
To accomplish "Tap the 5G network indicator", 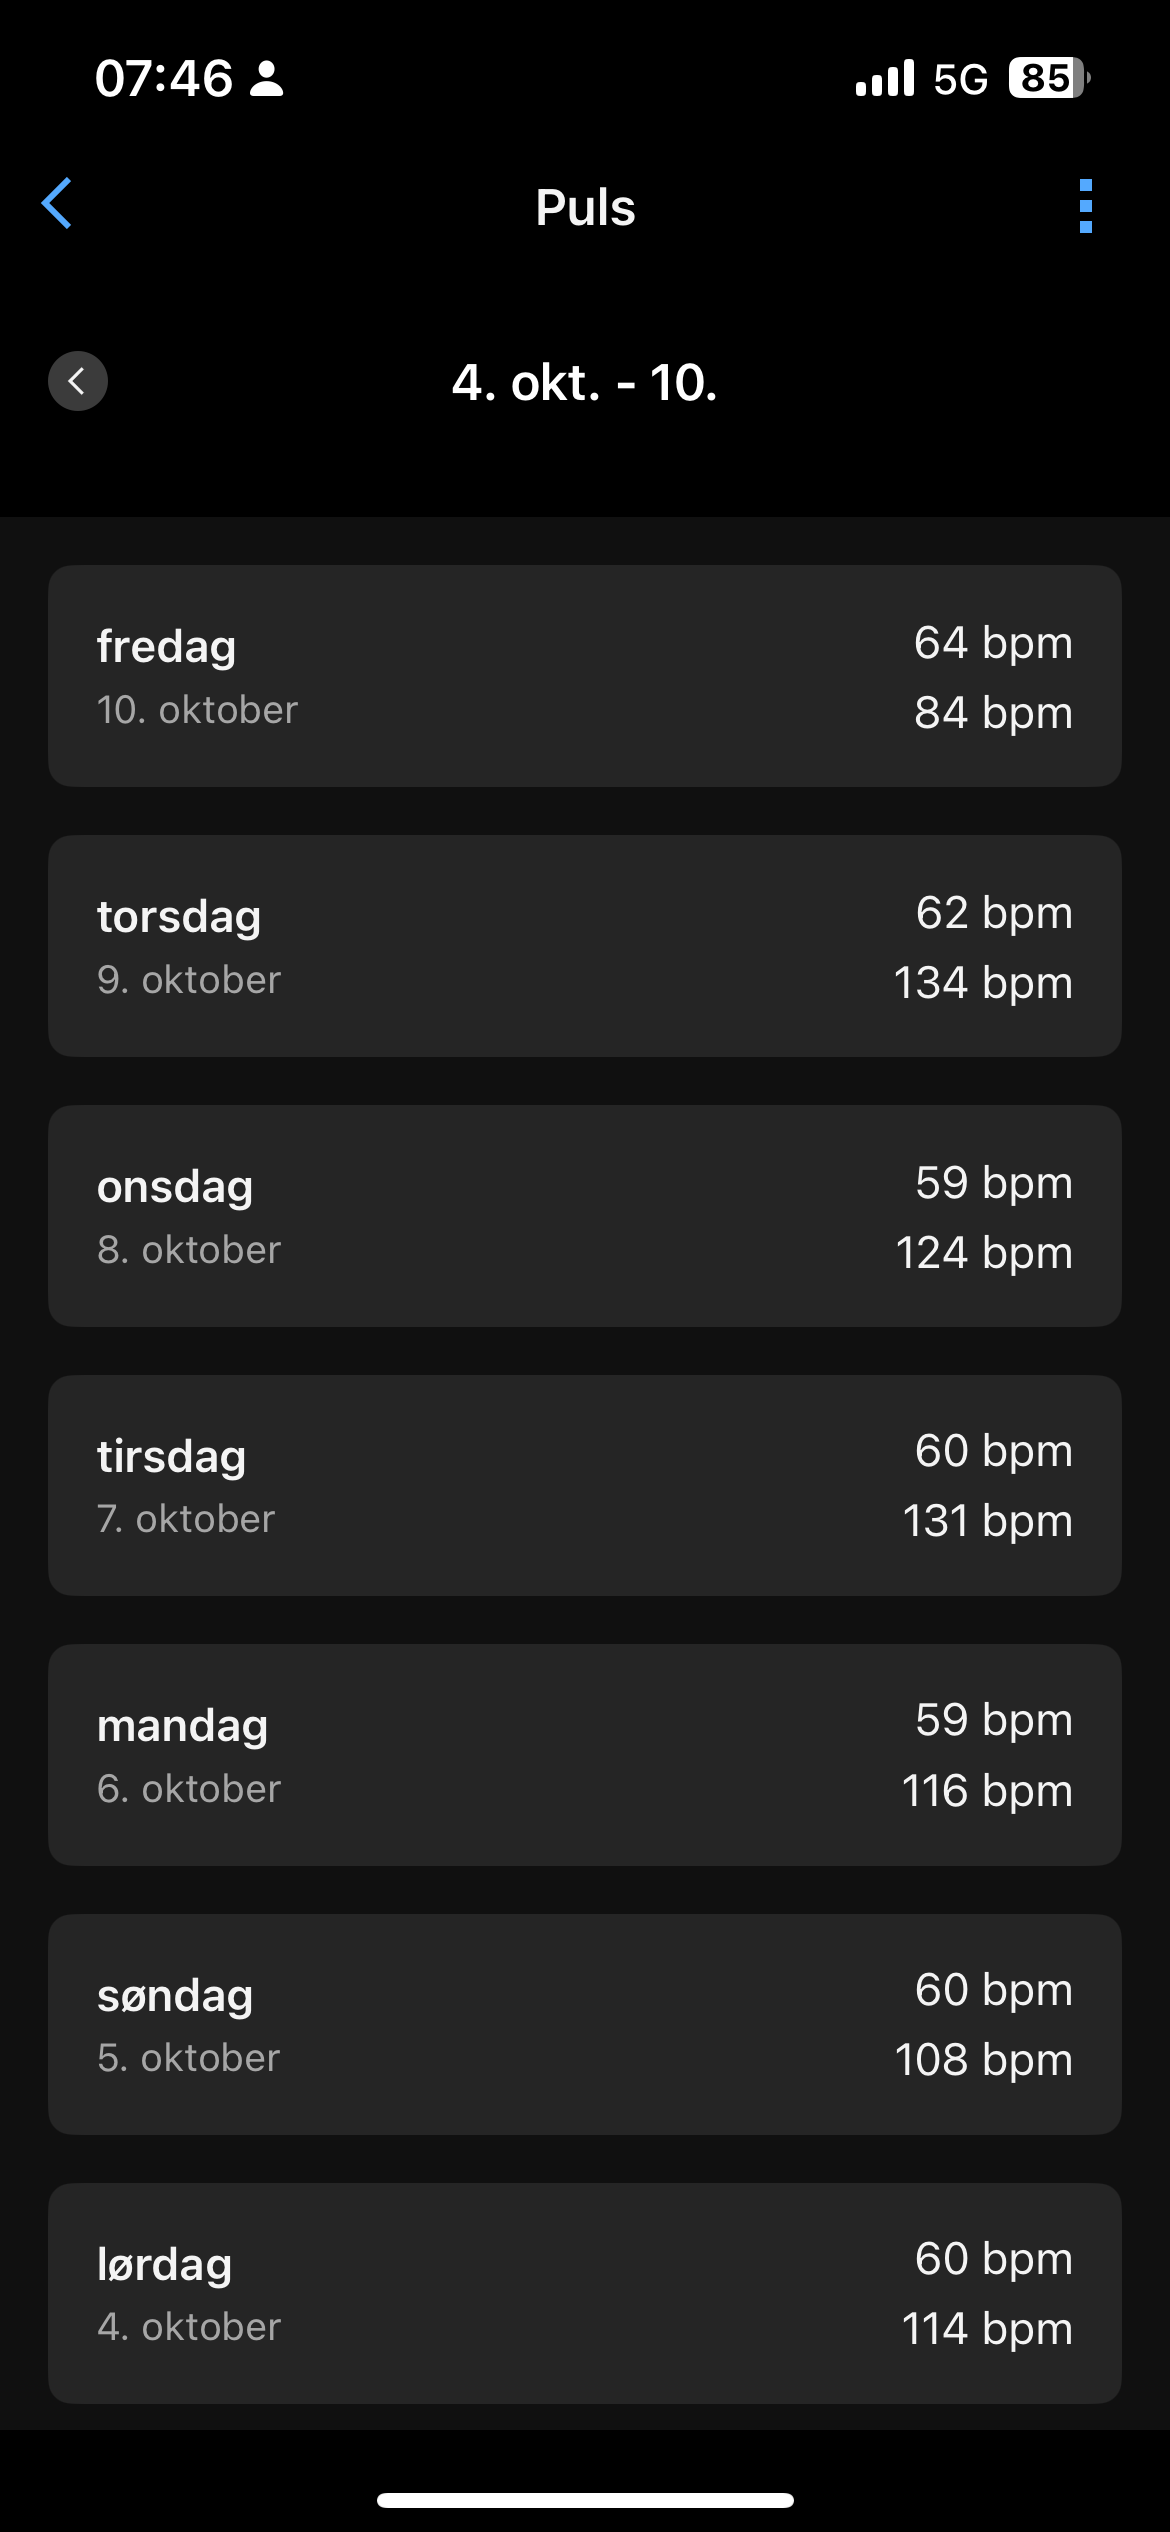I will pos(960,79).
